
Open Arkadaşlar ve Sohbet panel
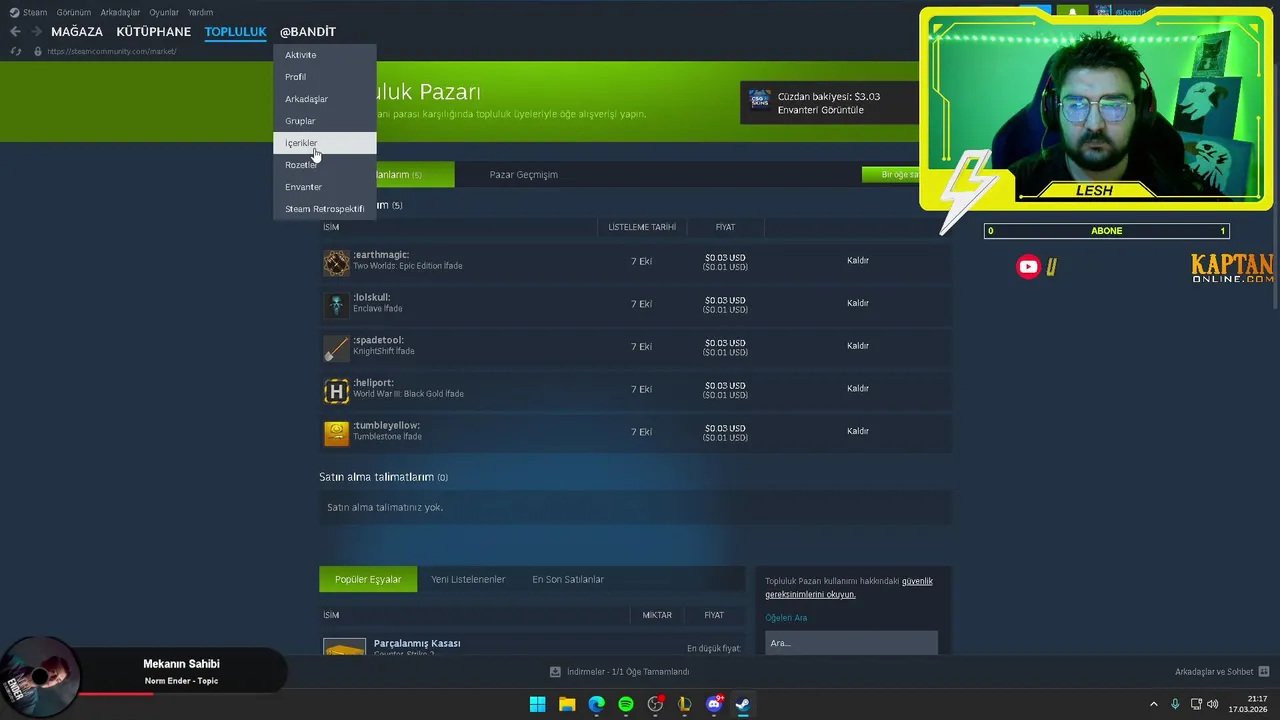(x=1222, y=672)
